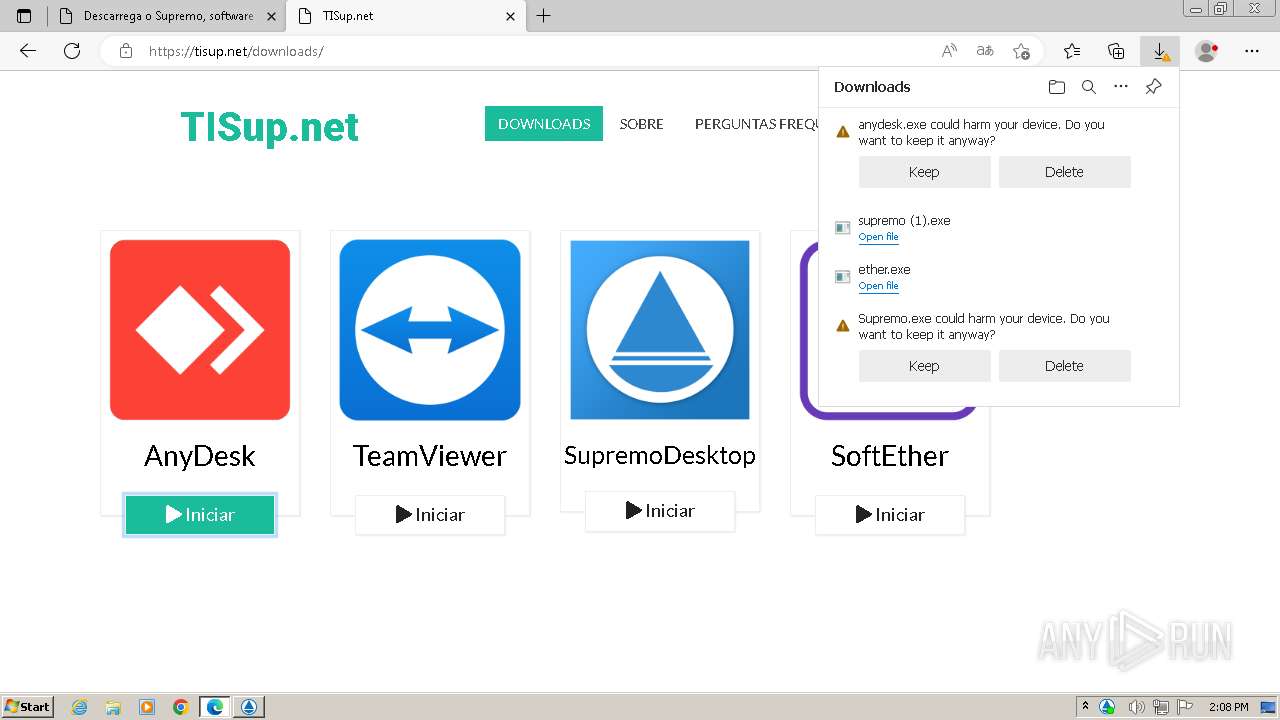1280x720 pixels.
Task: Click the SupremoDesktop logo image
Action: tap(660, 330)
